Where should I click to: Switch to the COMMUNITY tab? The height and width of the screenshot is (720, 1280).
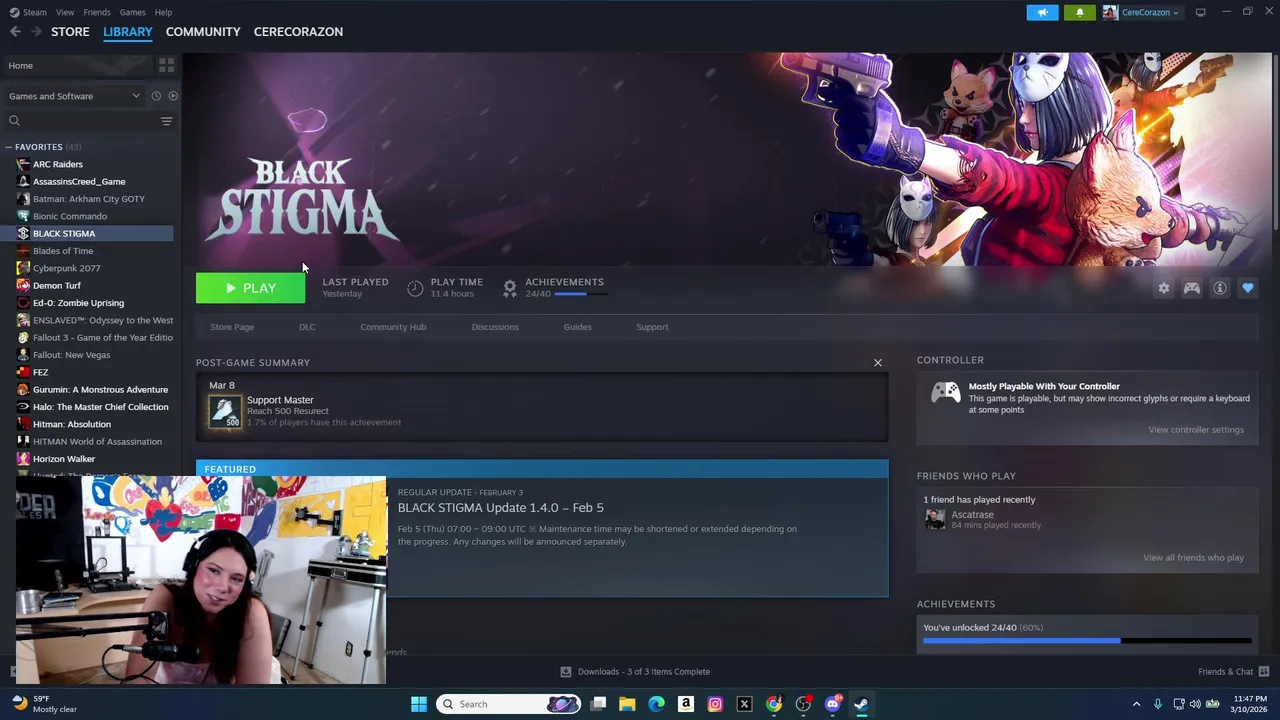click(203, 32)
